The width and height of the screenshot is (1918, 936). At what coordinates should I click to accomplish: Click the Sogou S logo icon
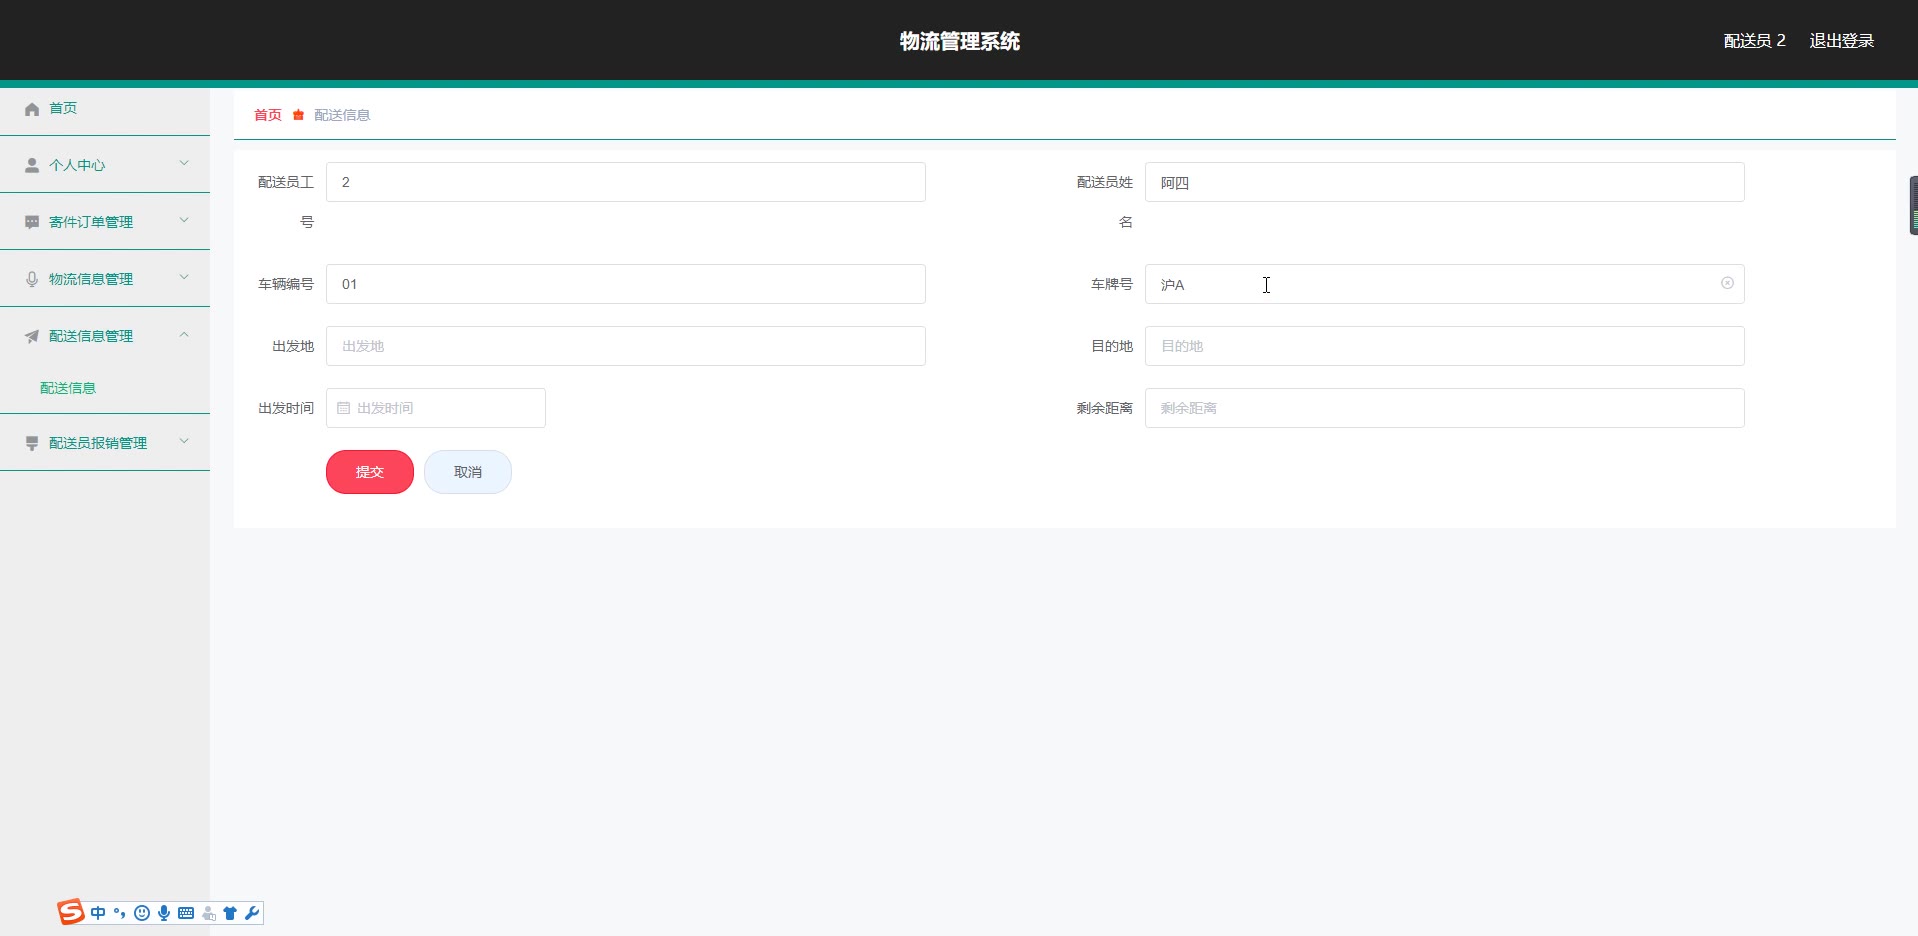click(71, 912)
